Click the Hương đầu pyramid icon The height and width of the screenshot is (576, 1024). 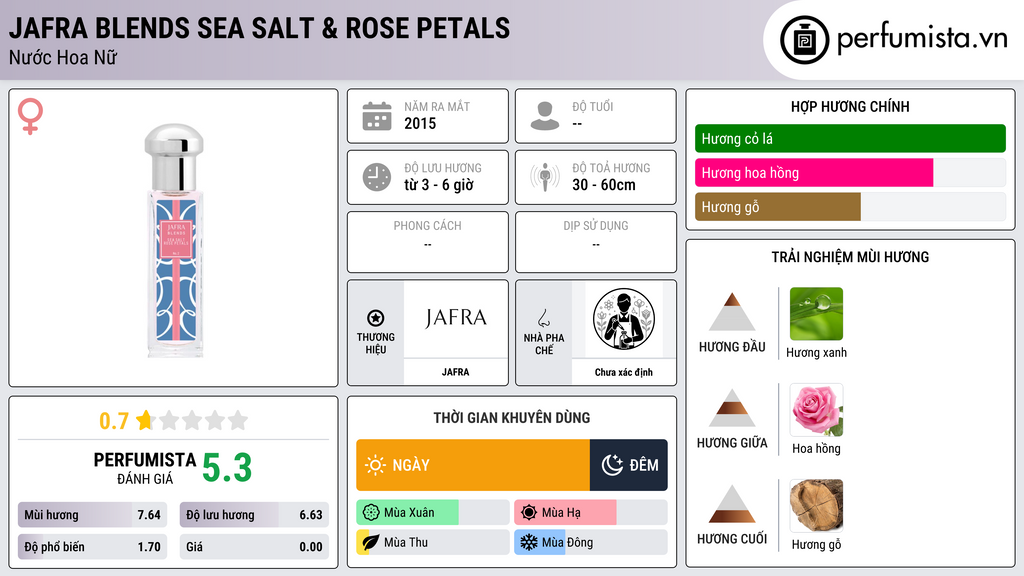[732, 312]
